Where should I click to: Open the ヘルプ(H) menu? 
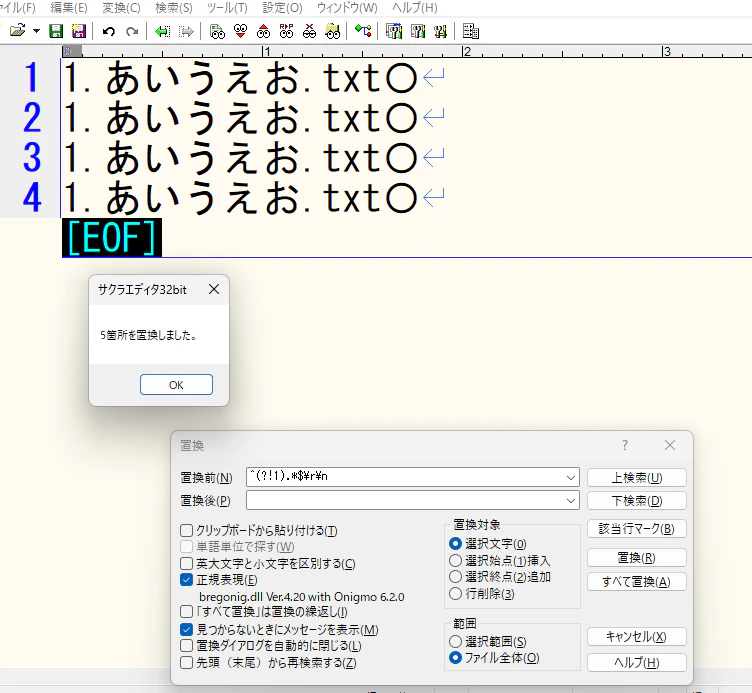414,8
